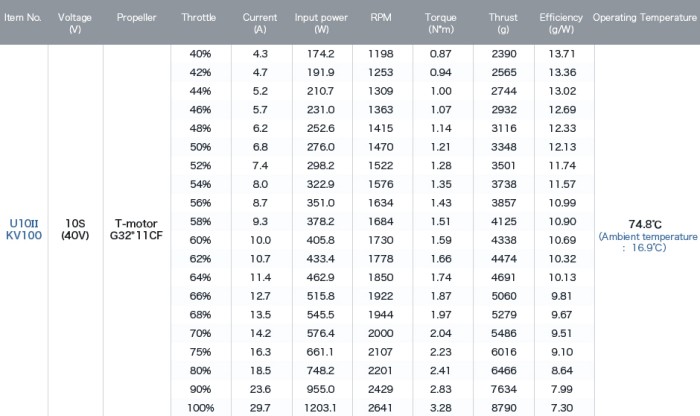Select the Torque (N*m) column header
This screenshot has width=700, height=416.
click(441, 23)
